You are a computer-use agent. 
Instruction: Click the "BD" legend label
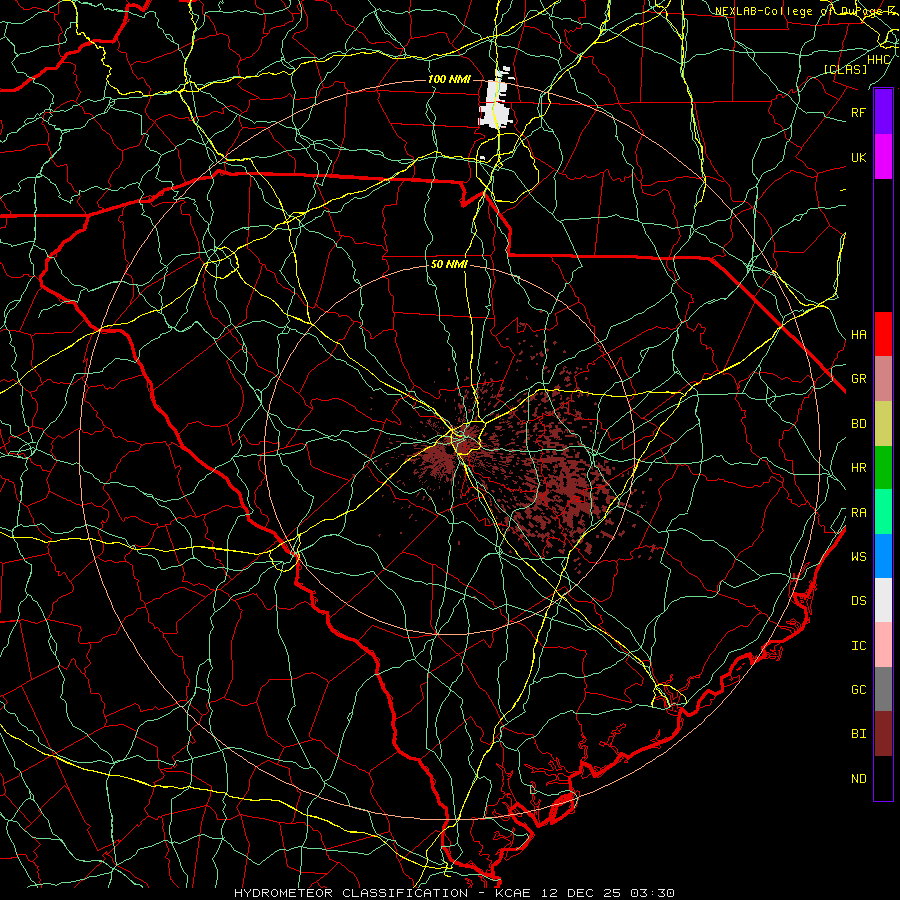tap(858, 424)
